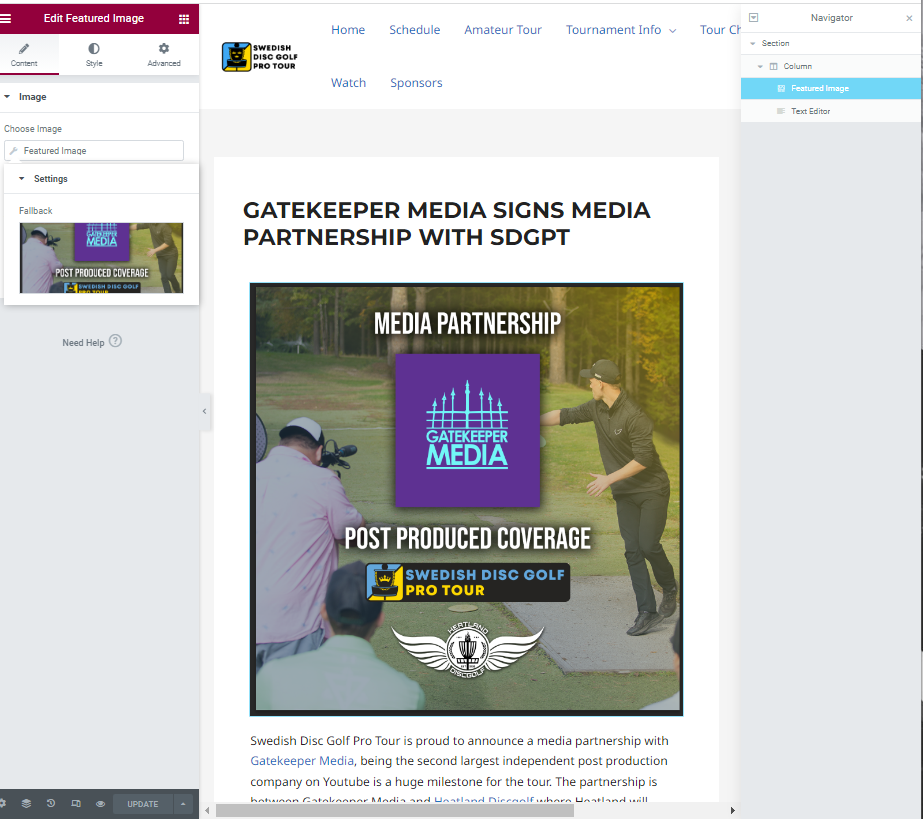Click the Swedish Disc Golf Pro Tour logo
This screenshot has width=923, height=819.
click(260, 57)
